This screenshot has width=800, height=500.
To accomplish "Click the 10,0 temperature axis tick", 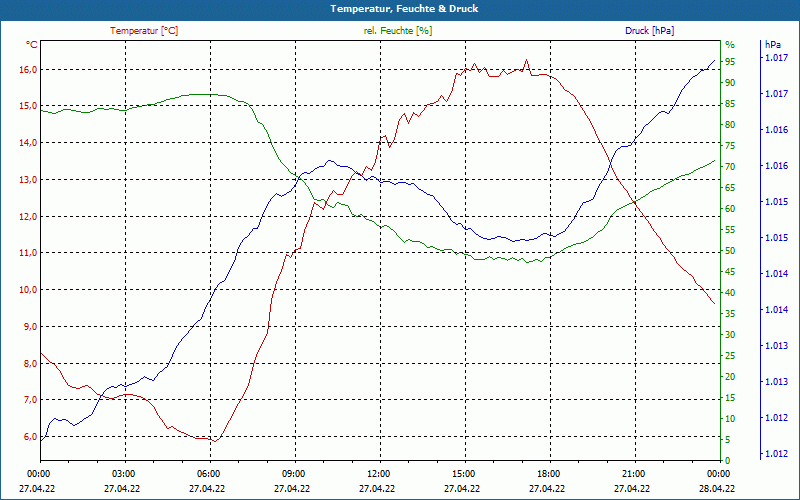I will pos(29,290).
